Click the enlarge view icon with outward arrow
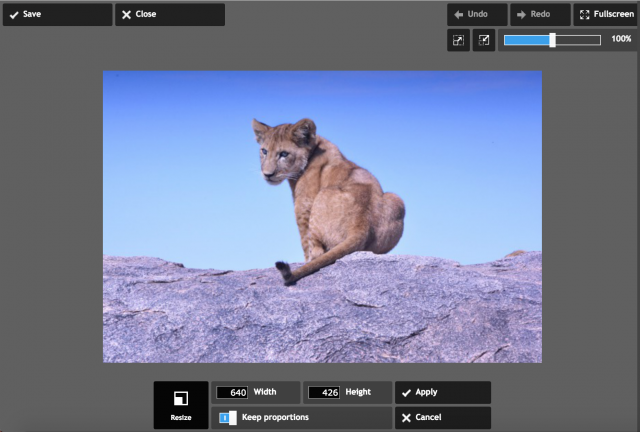This screenshot has width=640, height=432. point(458,40)
